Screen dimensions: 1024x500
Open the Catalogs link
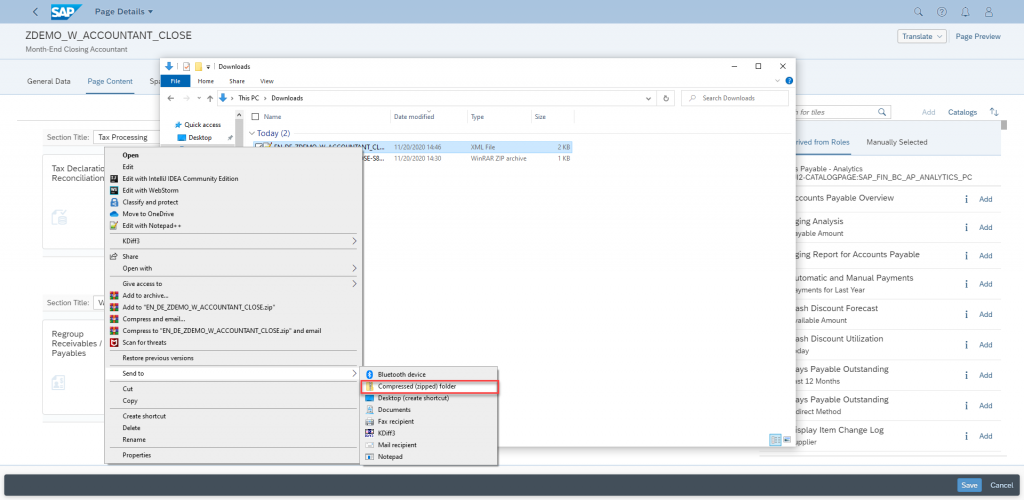click(x=963, y=112)
